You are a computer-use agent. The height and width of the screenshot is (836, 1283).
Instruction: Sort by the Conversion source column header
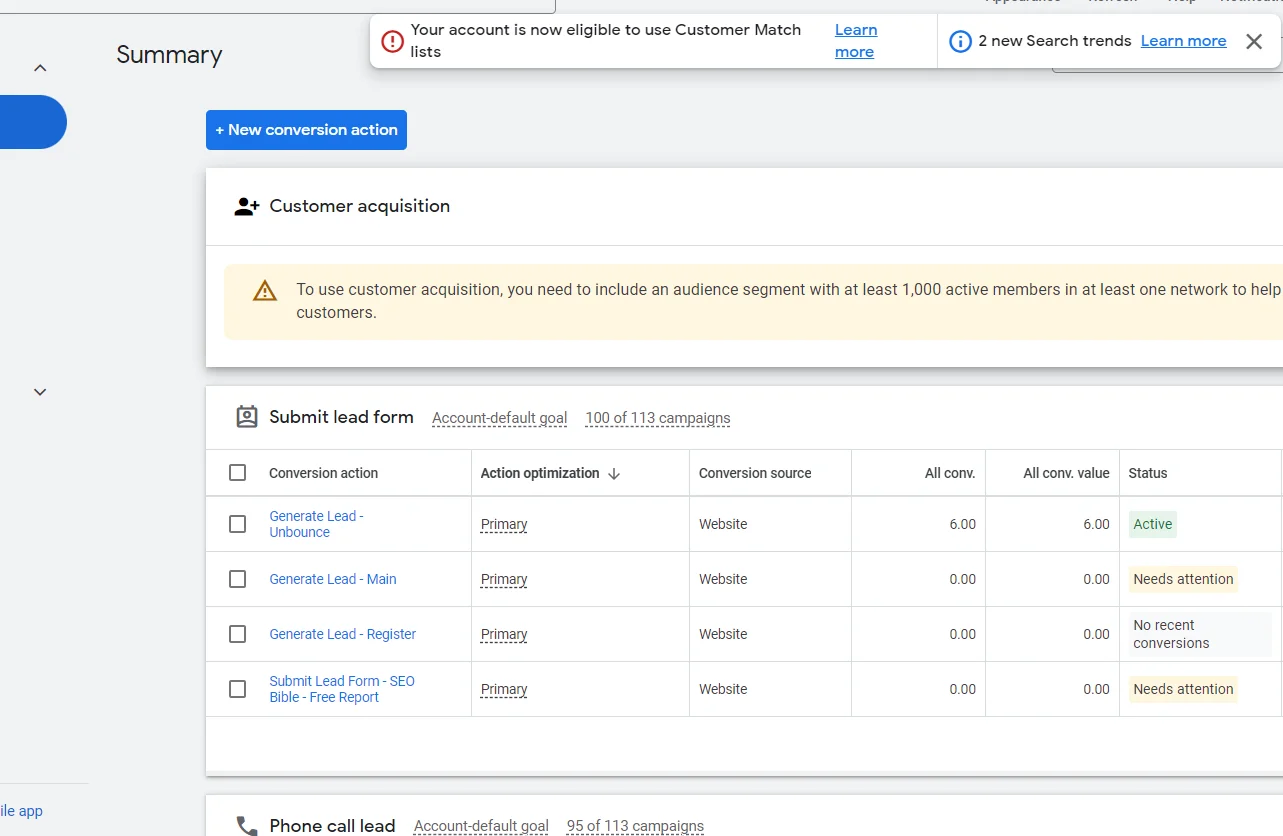coord(755,473)
